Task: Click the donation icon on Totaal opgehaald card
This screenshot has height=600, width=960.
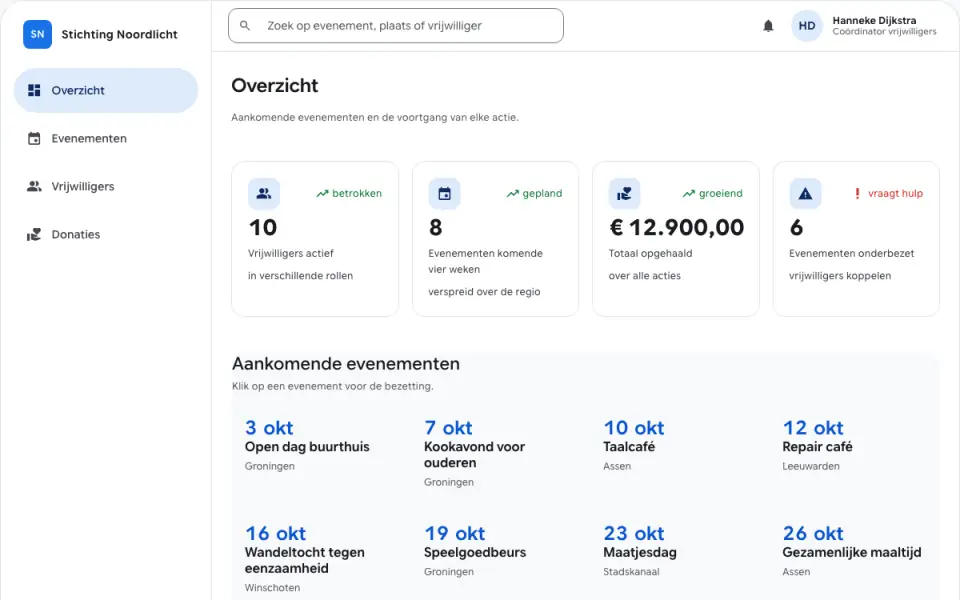Action: 624,193
